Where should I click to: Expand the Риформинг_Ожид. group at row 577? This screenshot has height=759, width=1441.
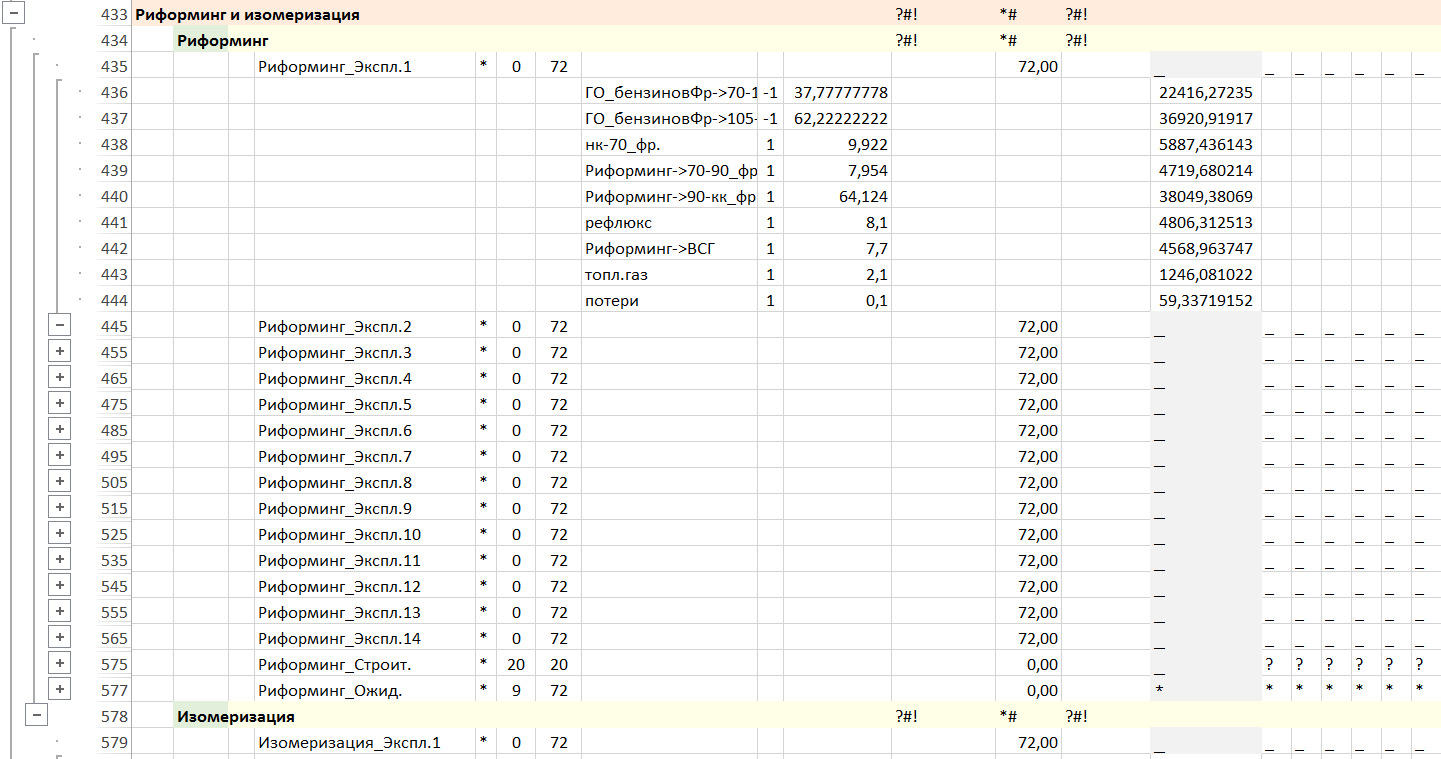(60, 689)
